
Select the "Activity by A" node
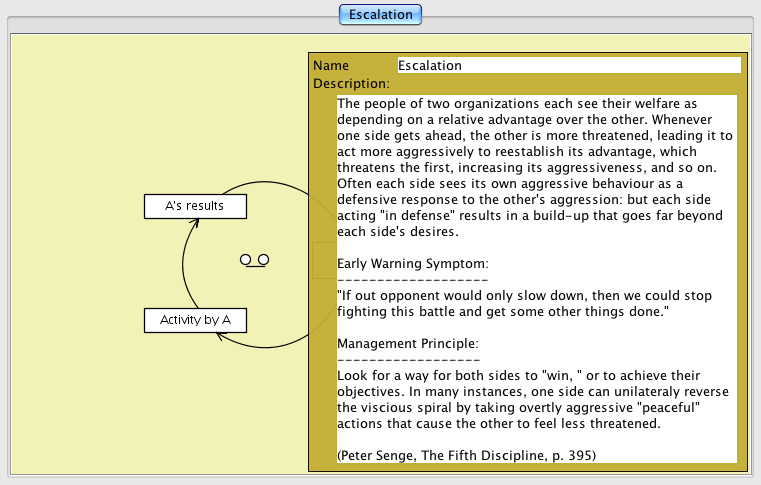[x=195, y=320]
